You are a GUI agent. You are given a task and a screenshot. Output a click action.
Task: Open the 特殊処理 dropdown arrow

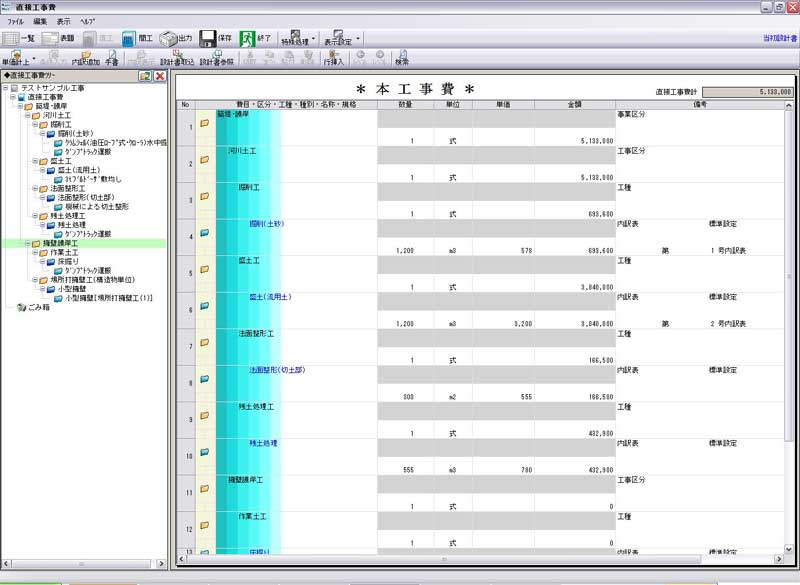(314, 39)
